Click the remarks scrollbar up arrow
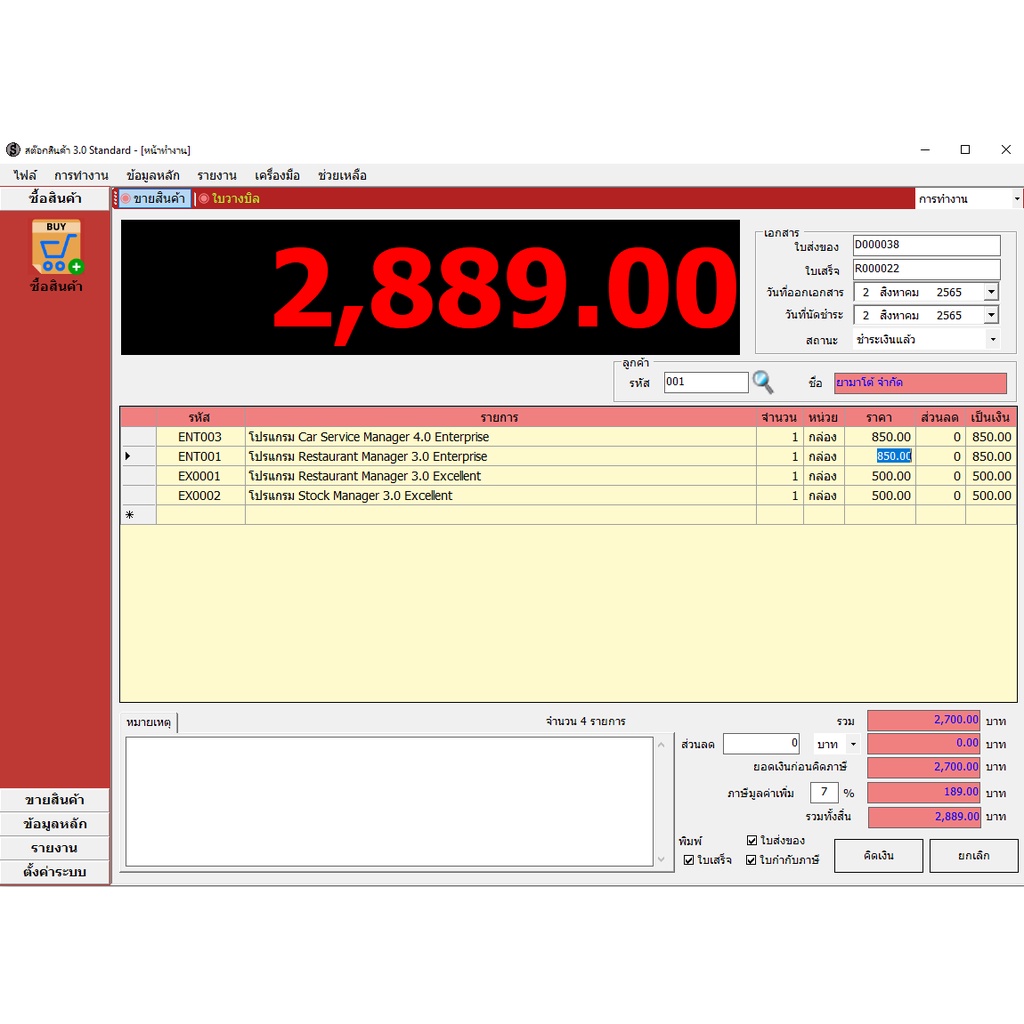Image resolution: width=1024 pixels, height=1024 pixels. point(662,745)
